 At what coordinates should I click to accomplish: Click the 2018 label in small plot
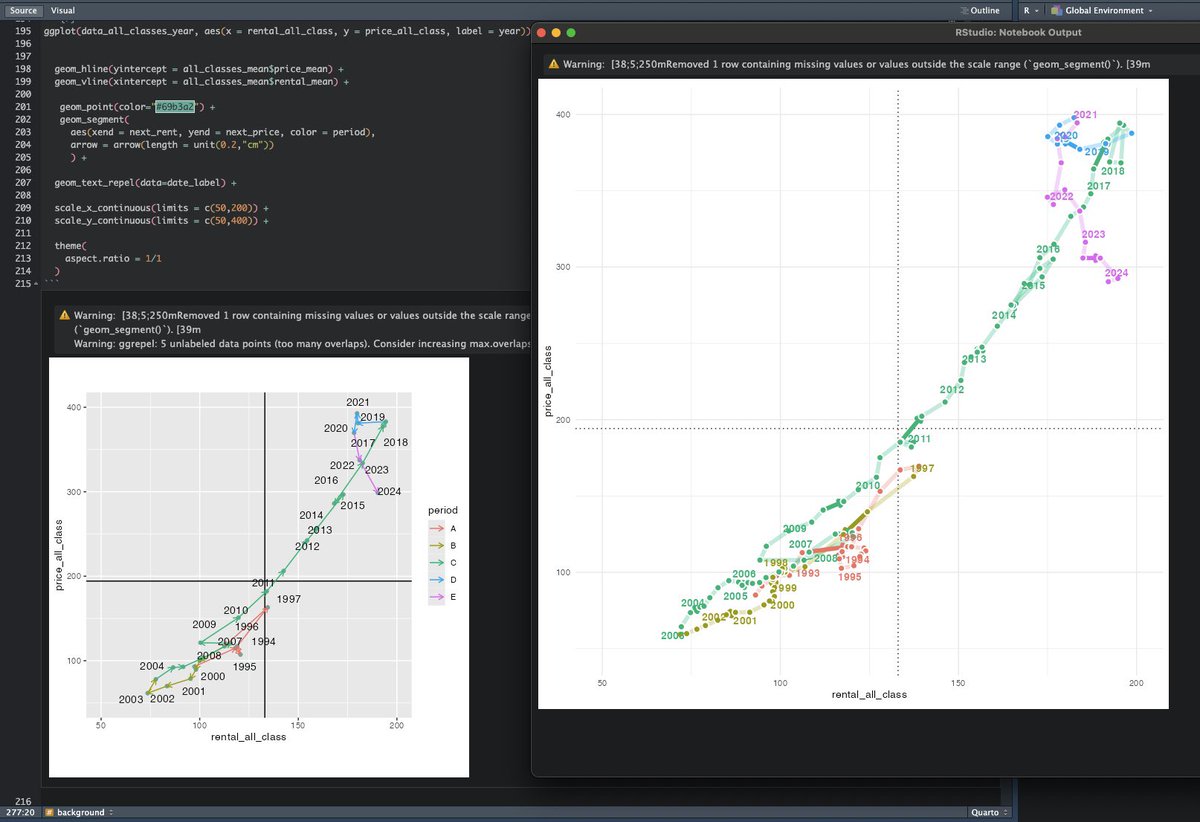pos(396,442)
